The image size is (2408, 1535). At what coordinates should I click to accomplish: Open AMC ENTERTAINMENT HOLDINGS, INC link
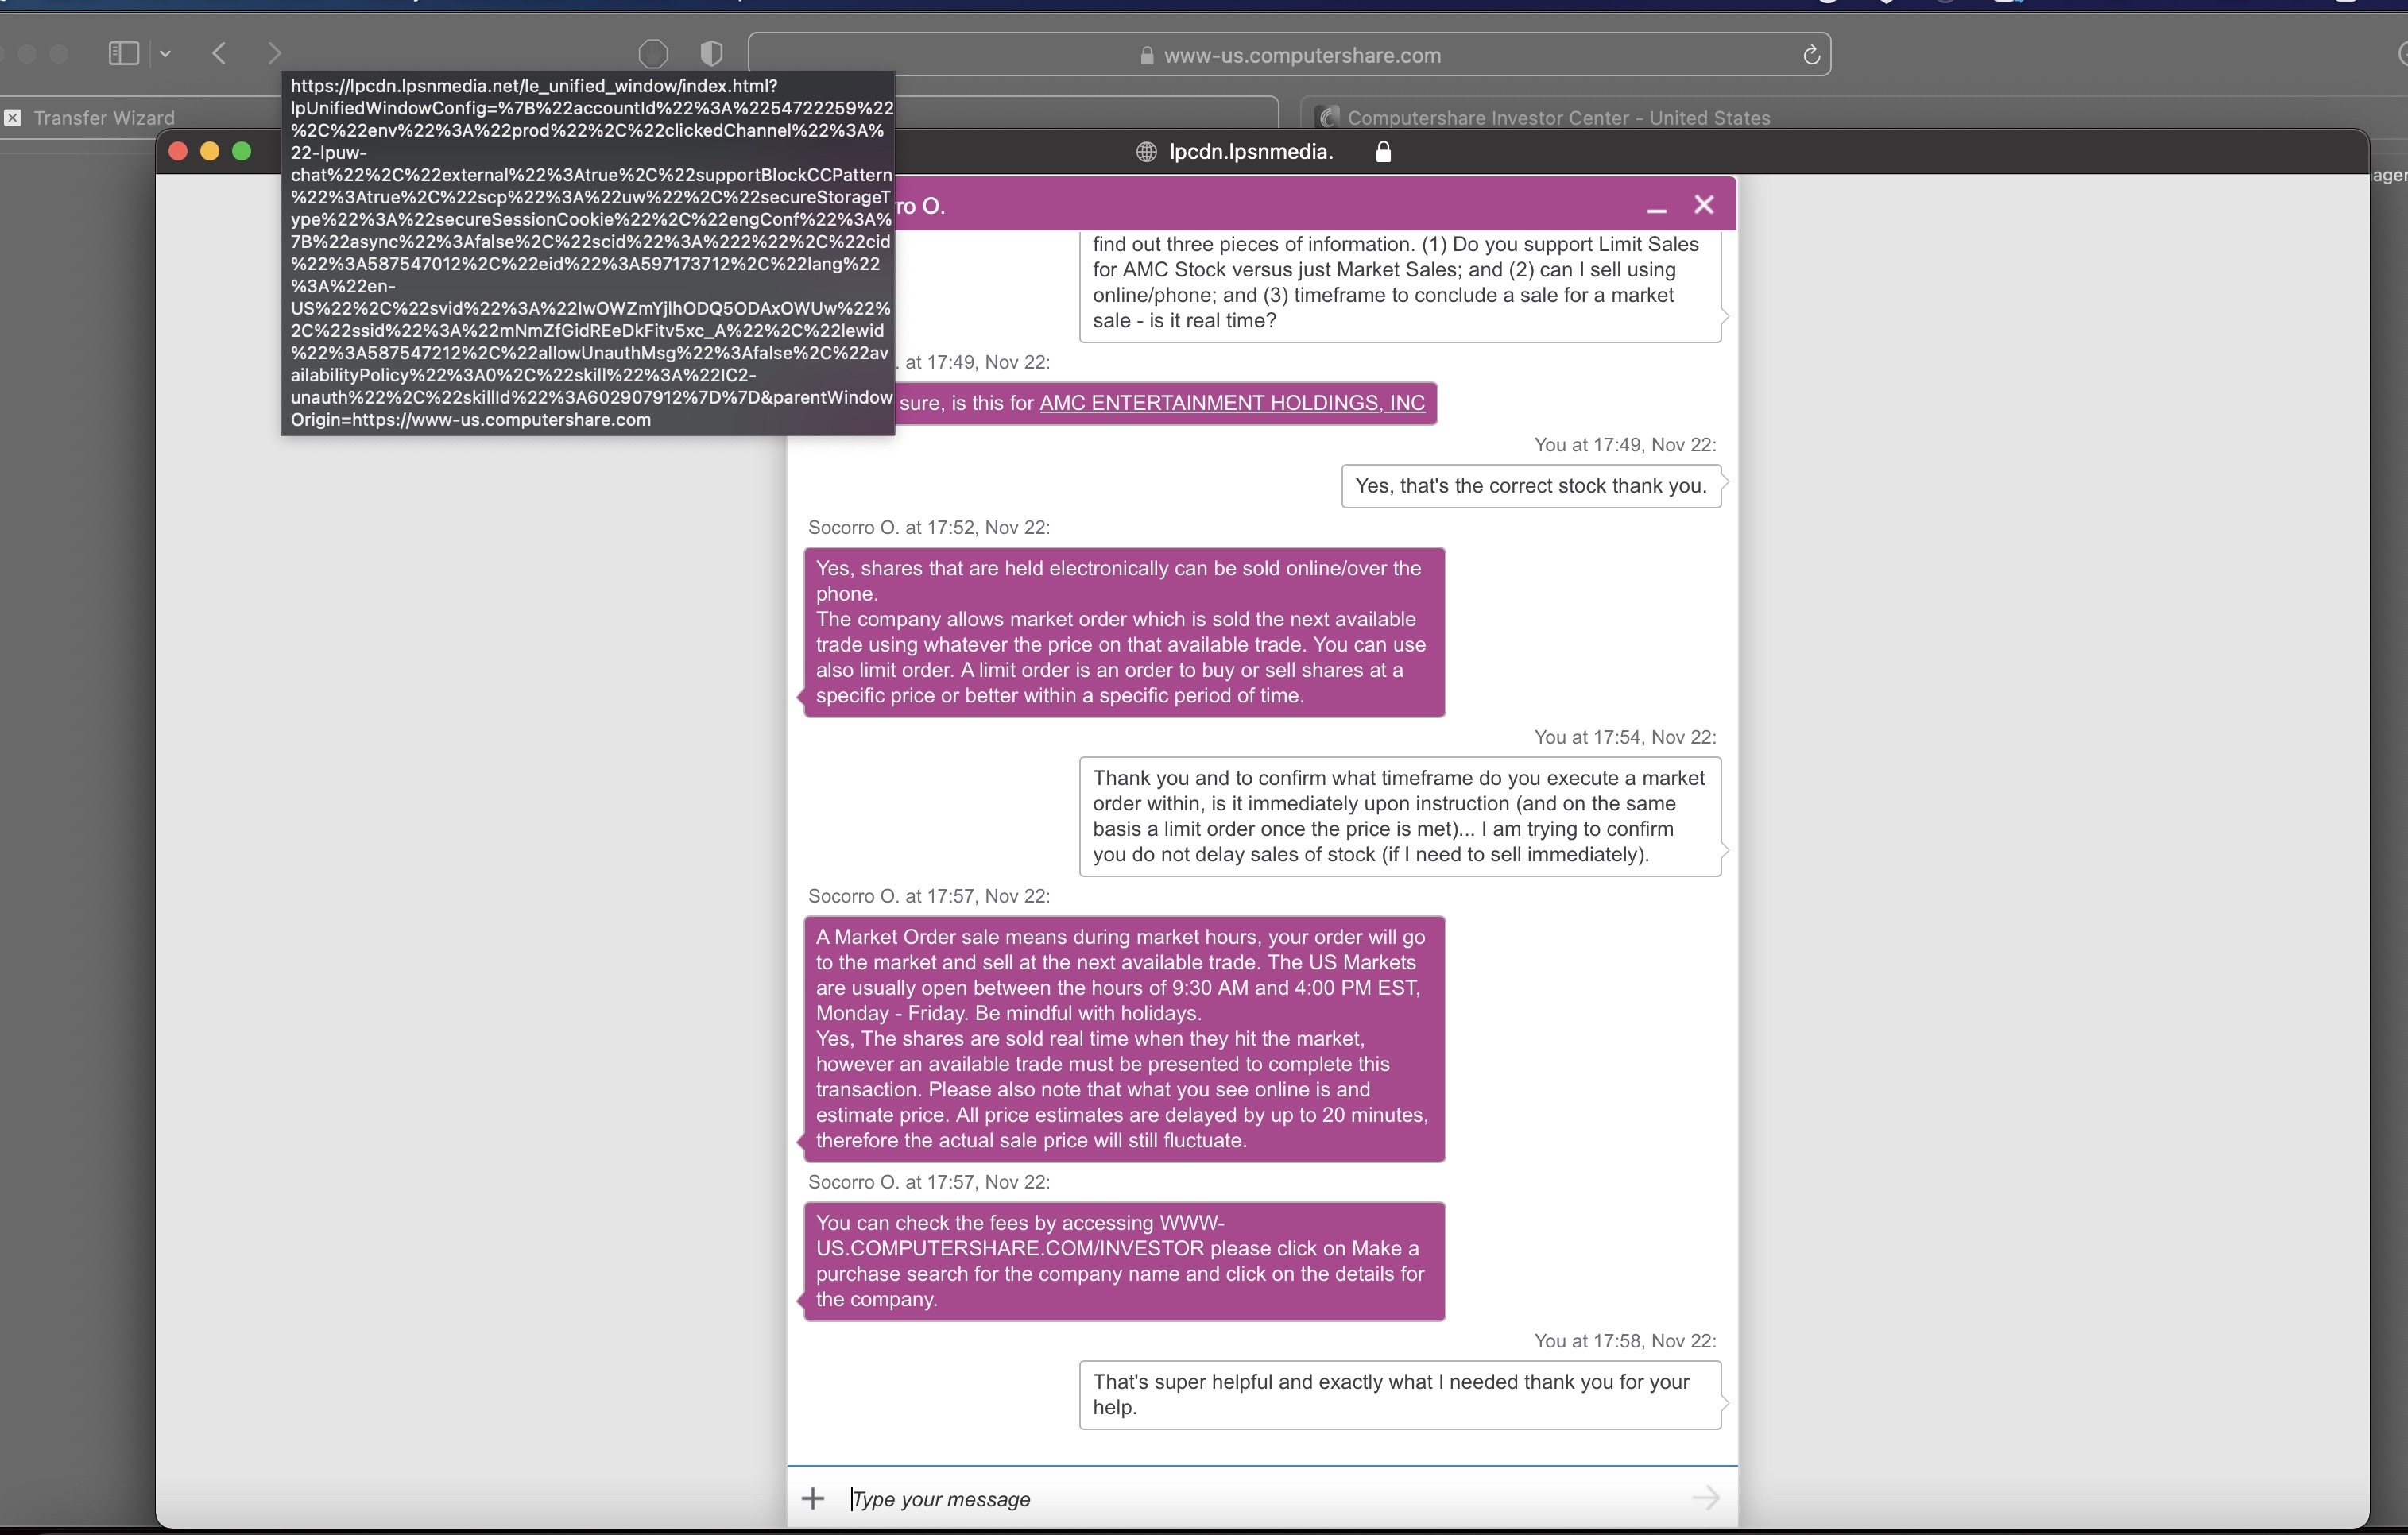click(1231, 403)
